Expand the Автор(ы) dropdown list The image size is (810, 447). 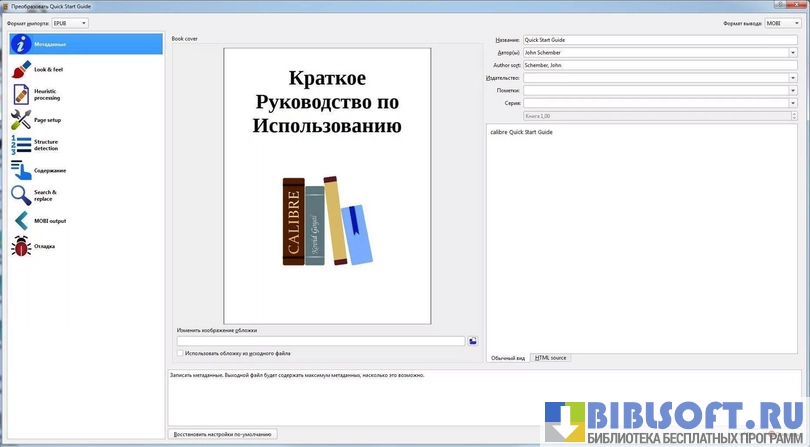[792, 52]
